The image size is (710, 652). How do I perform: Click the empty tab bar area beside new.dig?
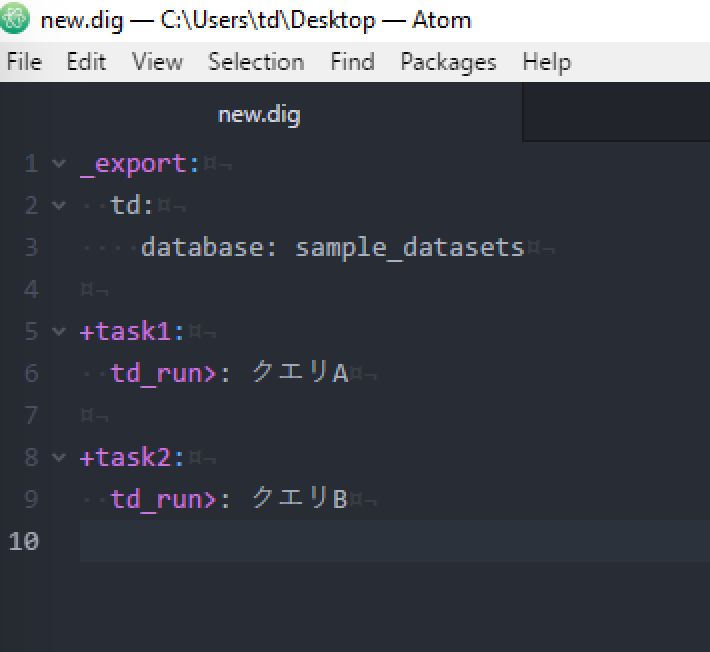pyautogui.click(x=616, y=112)
